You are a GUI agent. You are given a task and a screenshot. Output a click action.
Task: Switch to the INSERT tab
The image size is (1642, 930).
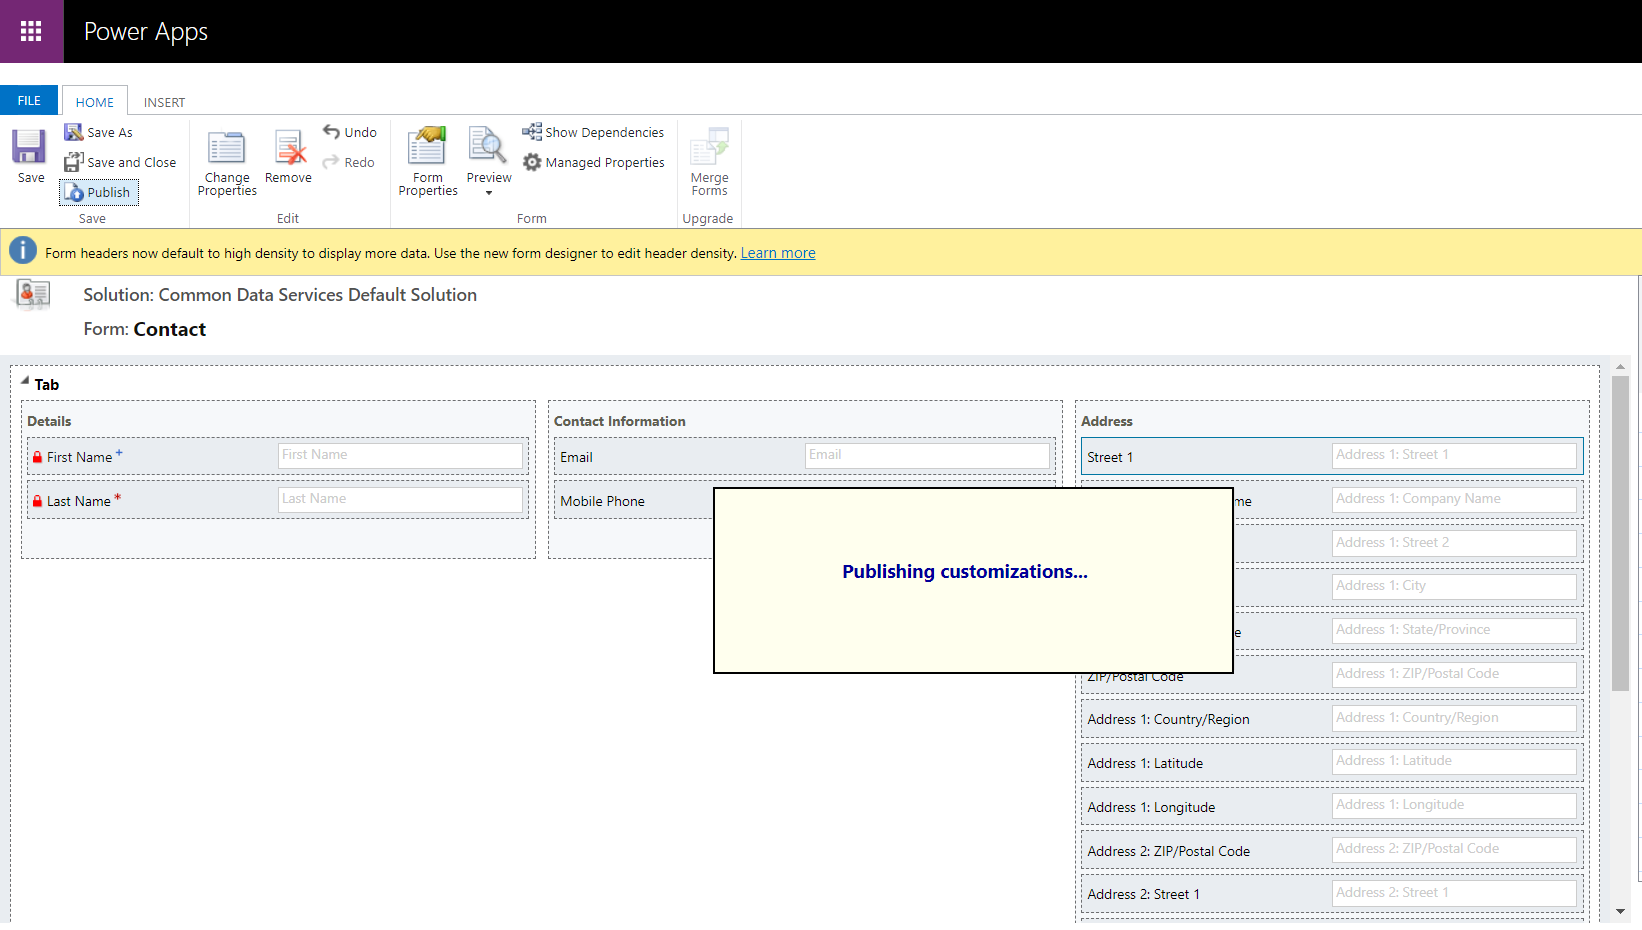click(x=164, y=102)
